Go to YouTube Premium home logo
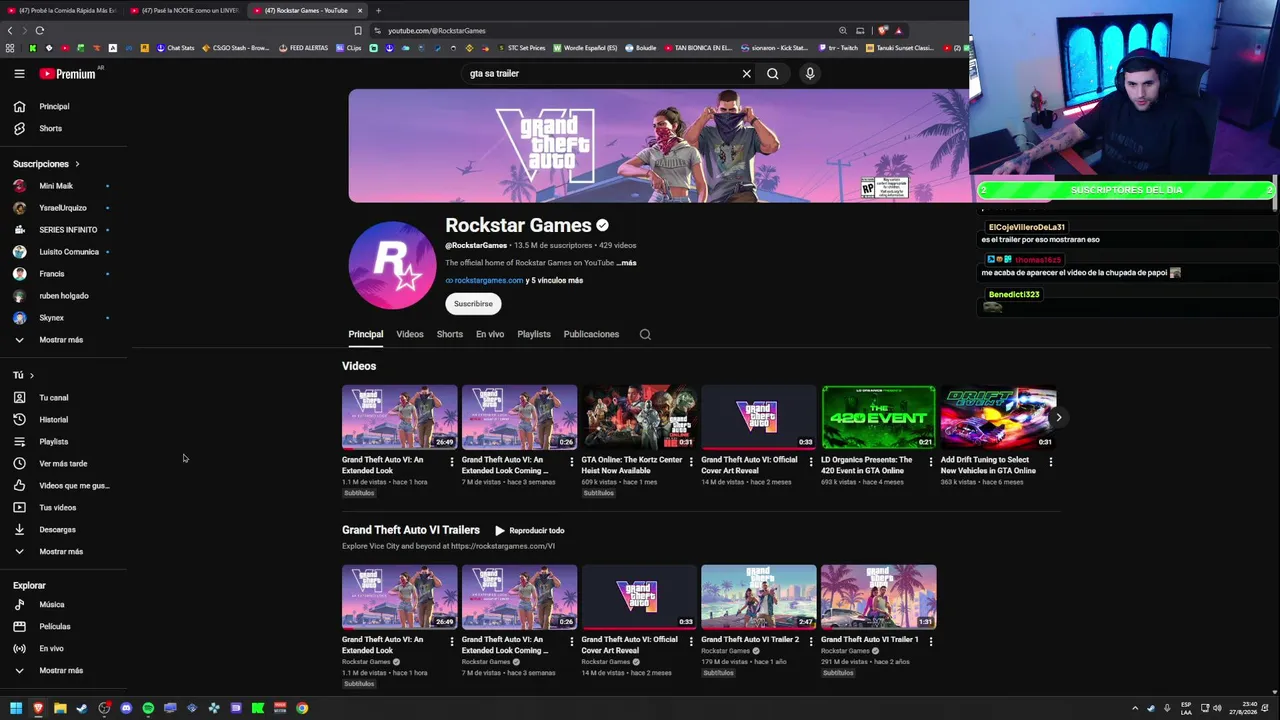 pyautogui.click(x=68, y=73)
